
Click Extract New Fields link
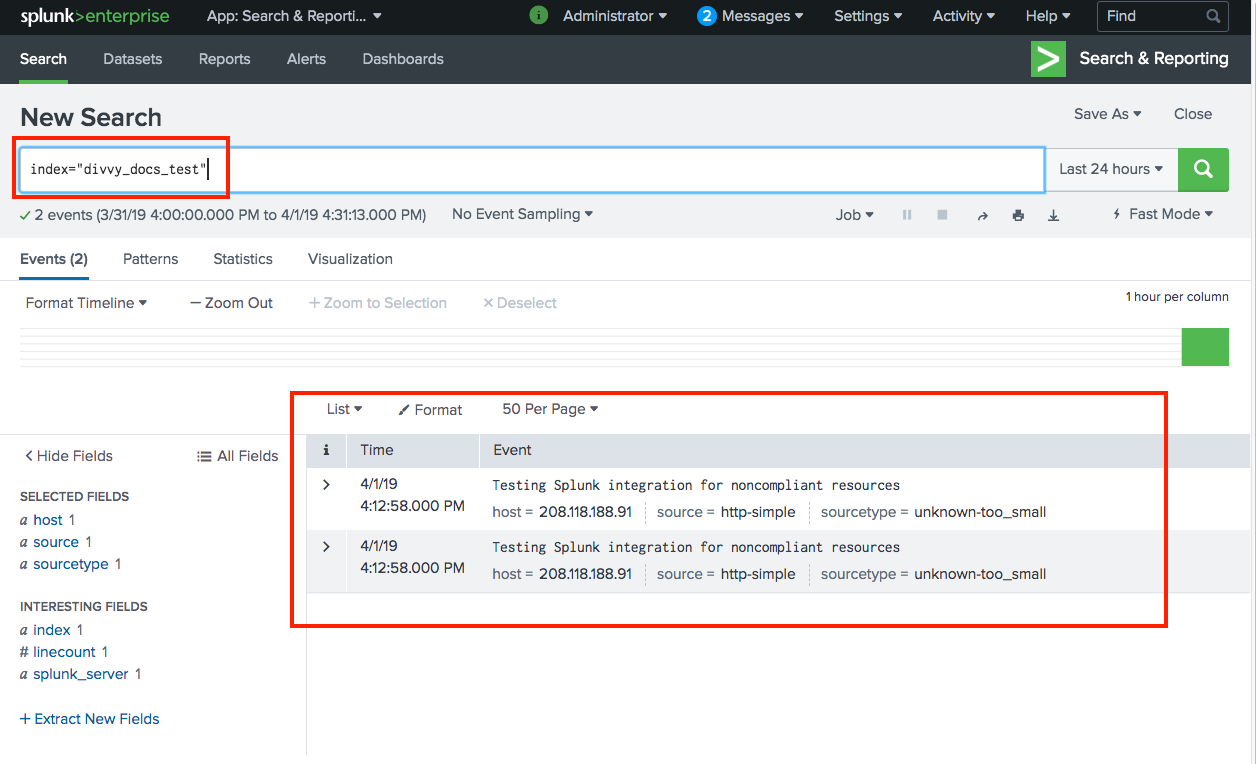[x=90, y=719]
